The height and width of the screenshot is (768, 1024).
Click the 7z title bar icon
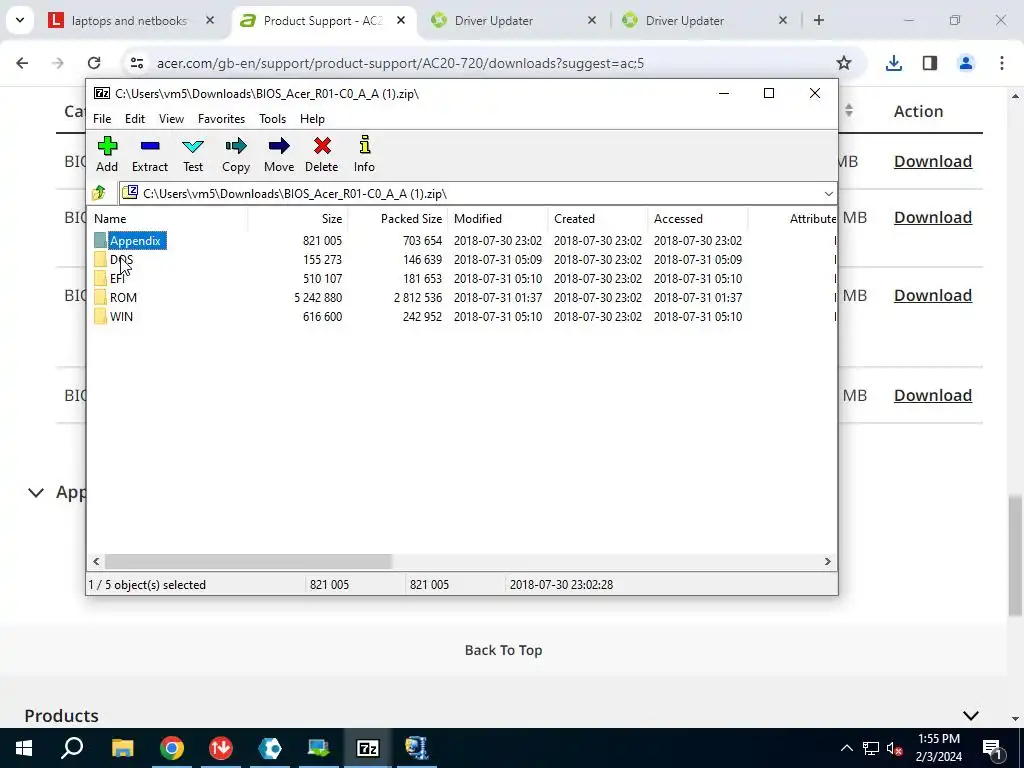tap(102, 93)
